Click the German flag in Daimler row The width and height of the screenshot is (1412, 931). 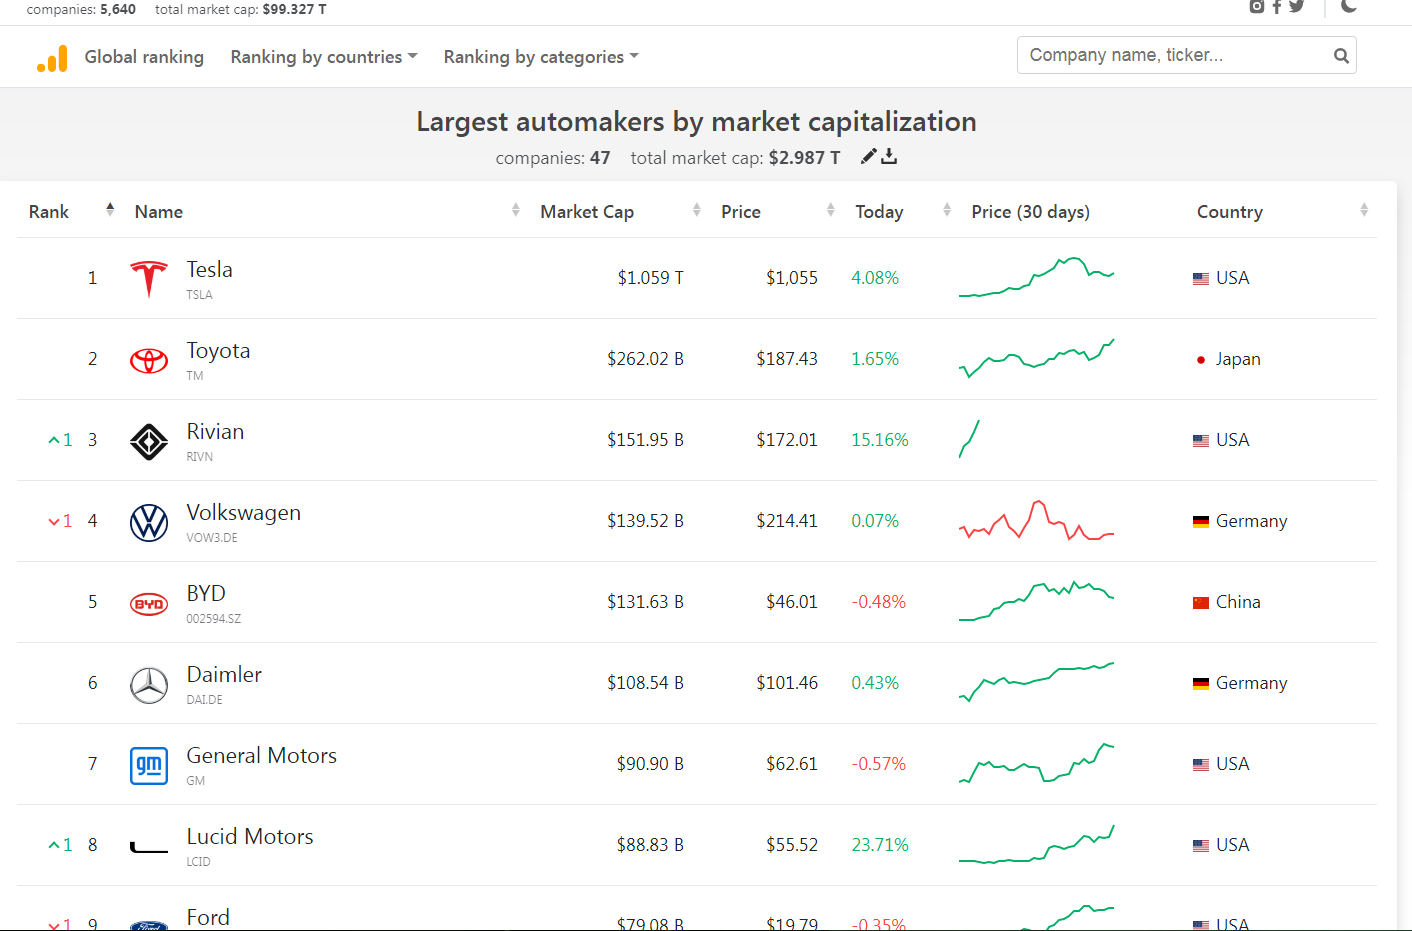click(x=1201, y=684)
